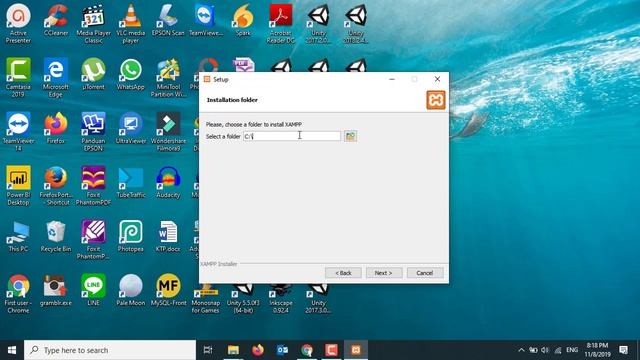Click the taskbar search box
Image resolution: width=640 pixels, height=360 pixels.
pos(110,350)
